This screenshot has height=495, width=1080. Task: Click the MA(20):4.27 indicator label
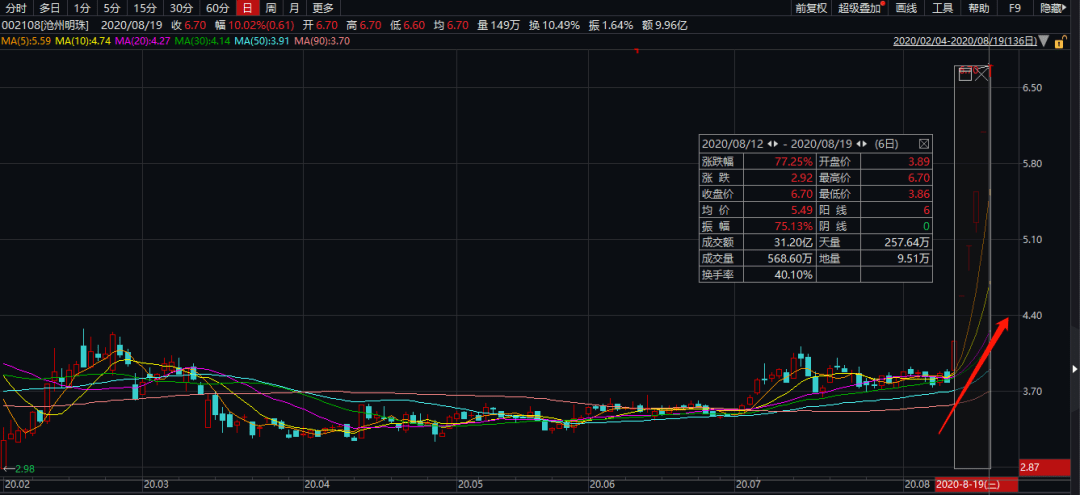pyautogui.click(x=143, y=41)
